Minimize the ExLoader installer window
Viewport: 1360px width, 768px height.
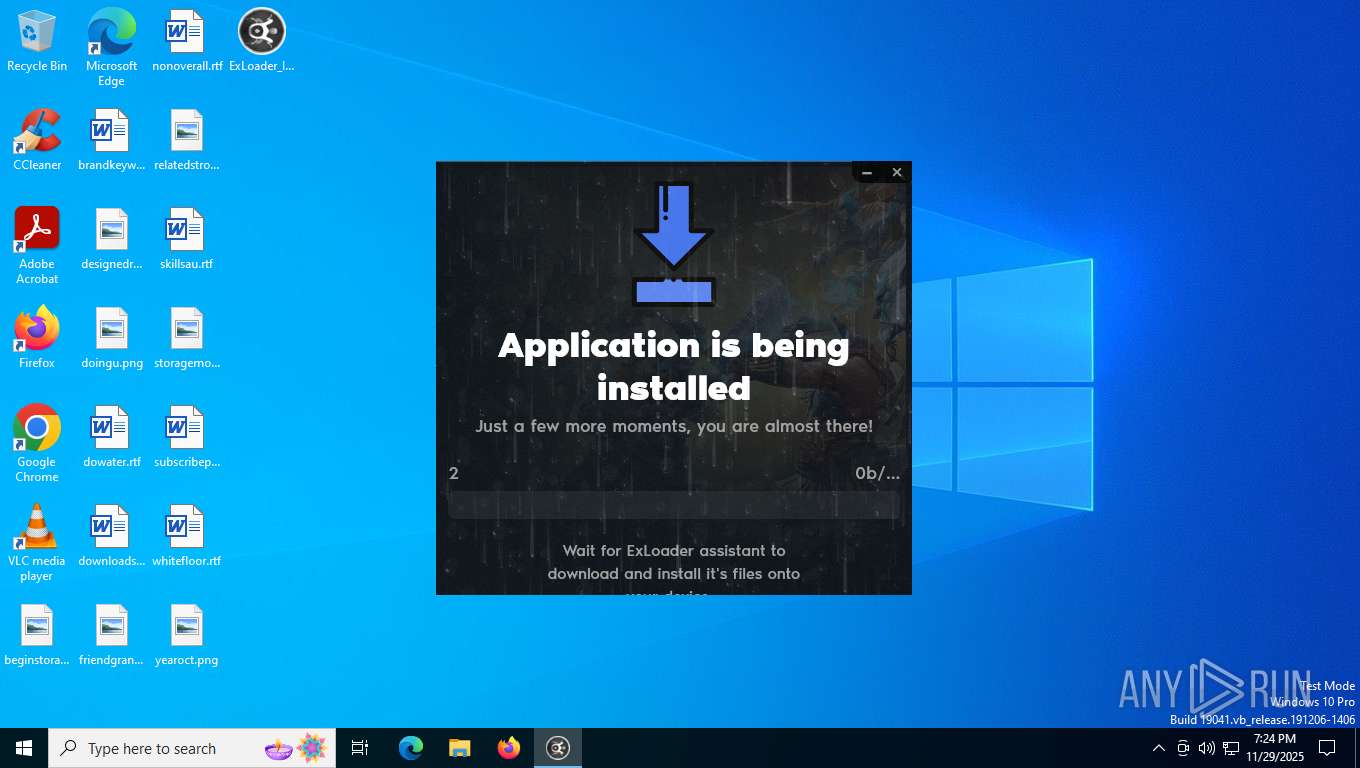click(867, 173)
